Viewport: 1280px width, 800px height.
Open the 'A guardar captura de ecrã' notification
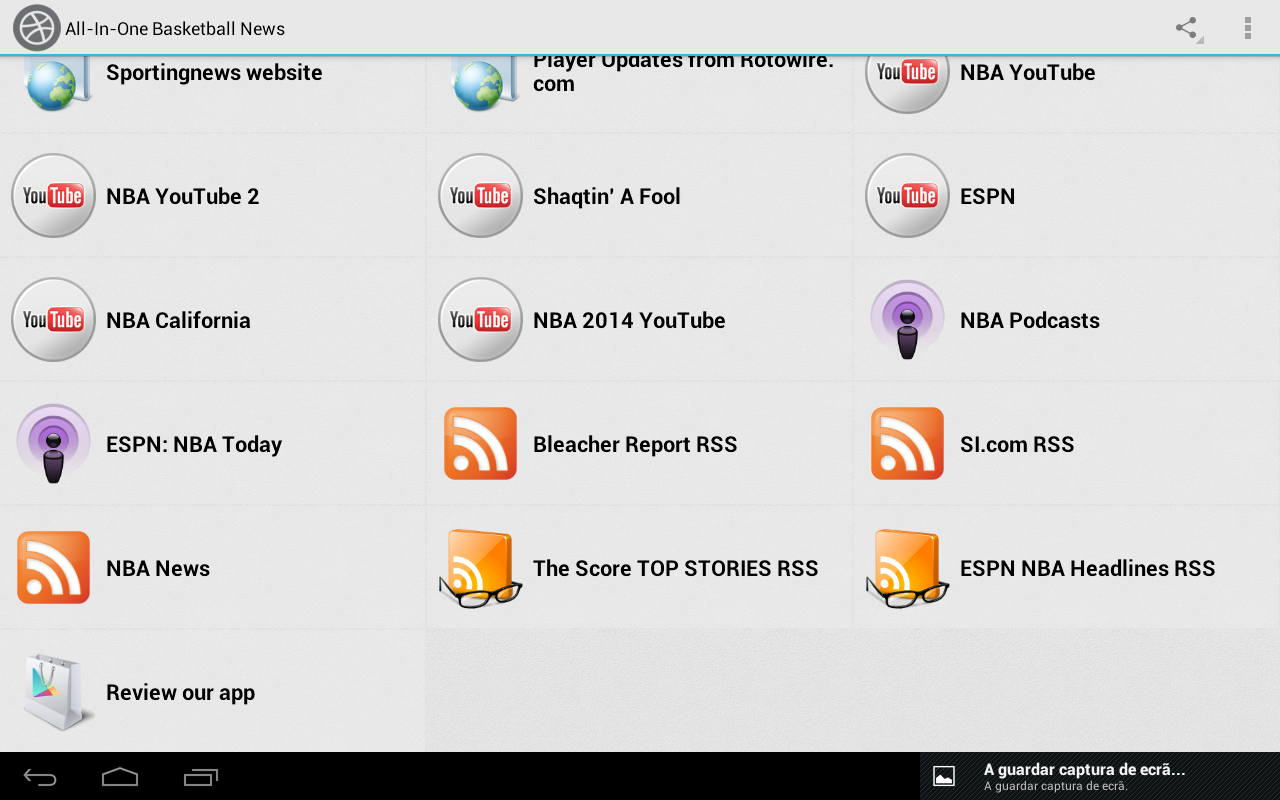pyautogui.click(x=1100, y=776)
